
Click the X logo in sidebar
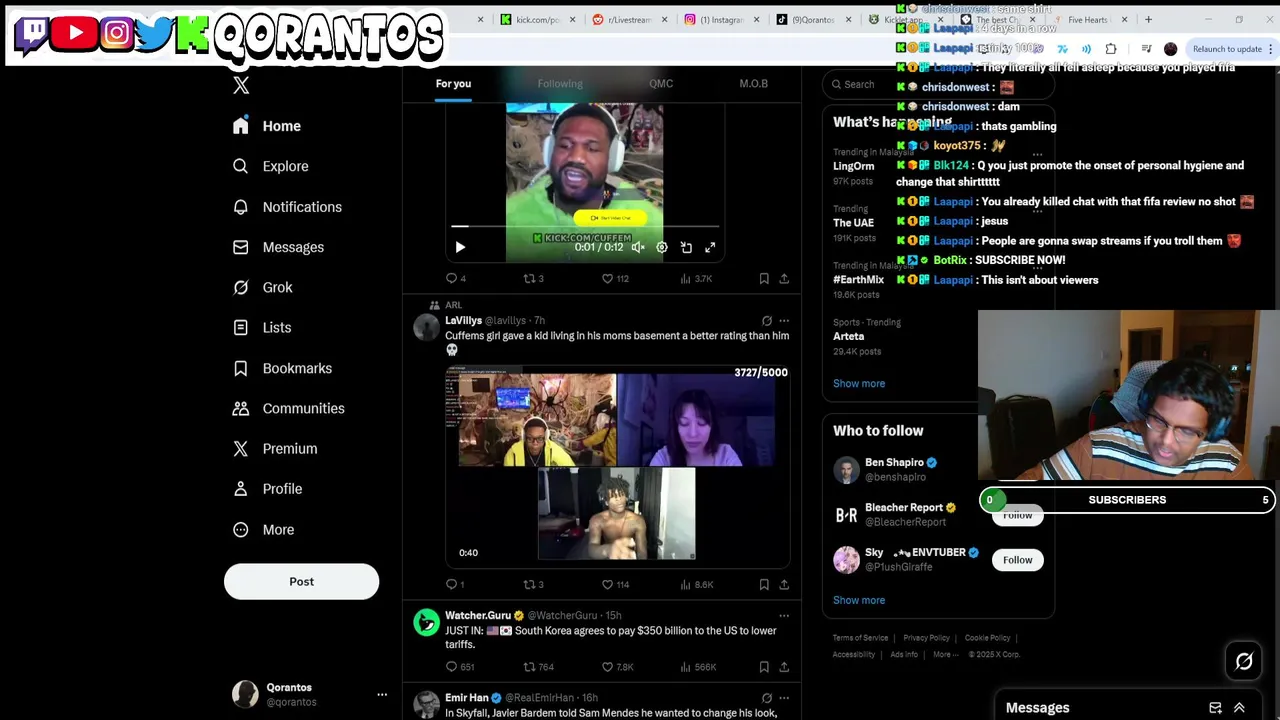point(241,85)
